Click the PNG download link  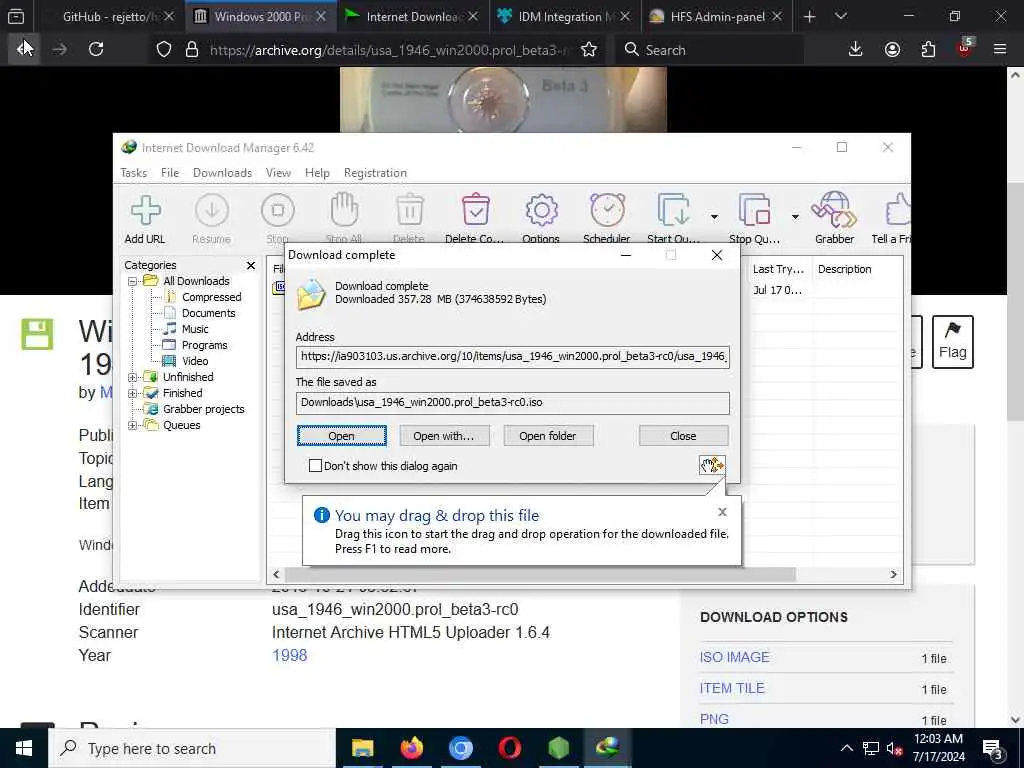(x=714, y=719)
